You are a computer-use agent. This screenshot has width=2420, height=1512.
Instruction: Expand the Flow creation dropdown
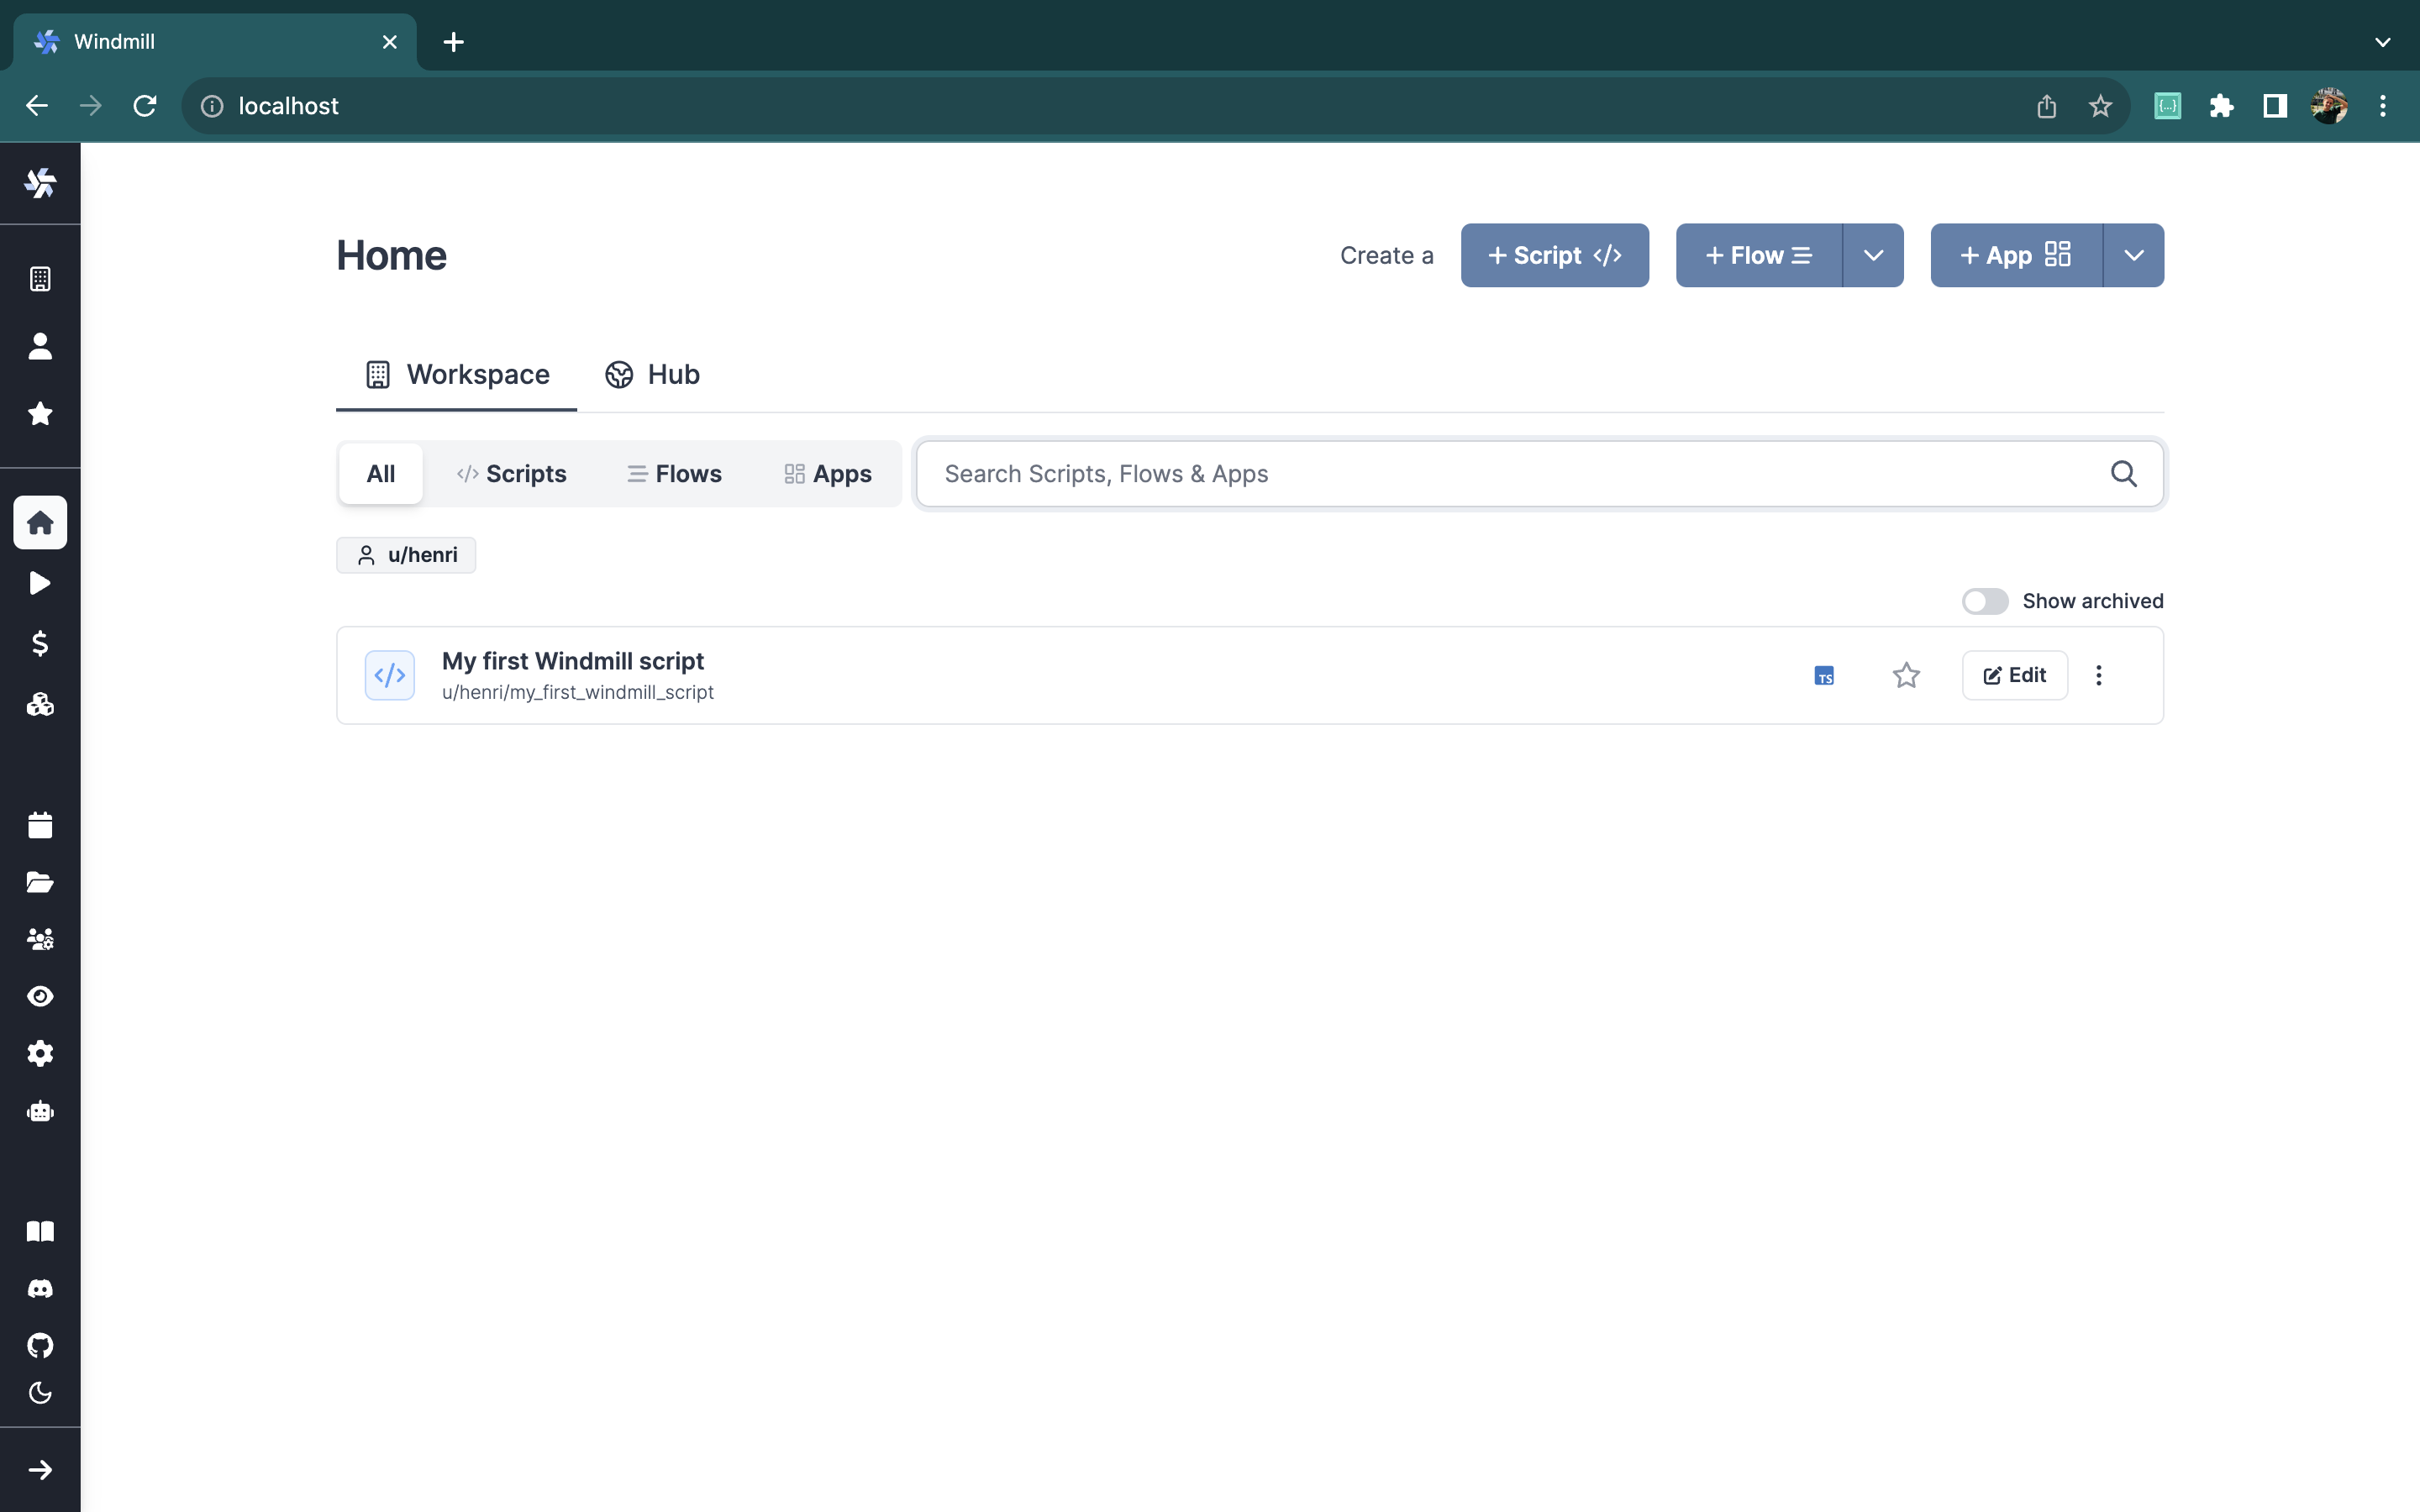point(1875,255)
